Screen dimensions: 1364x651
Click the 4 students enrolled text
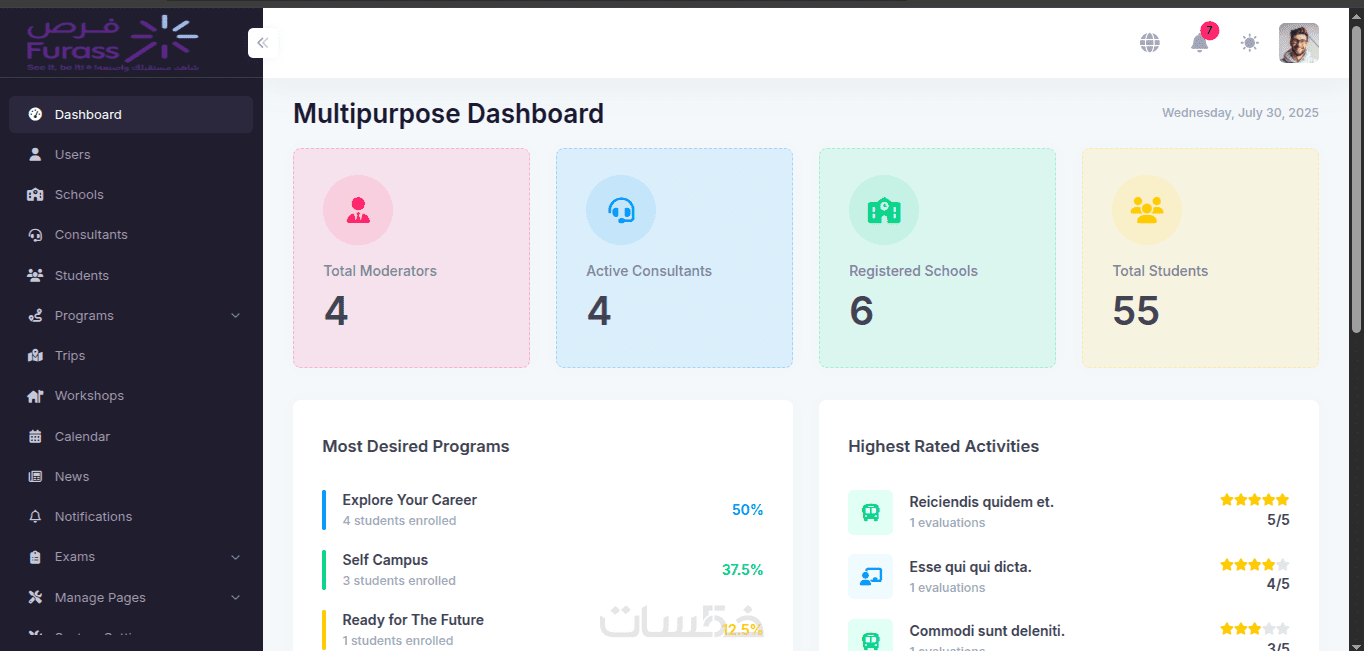399,521
